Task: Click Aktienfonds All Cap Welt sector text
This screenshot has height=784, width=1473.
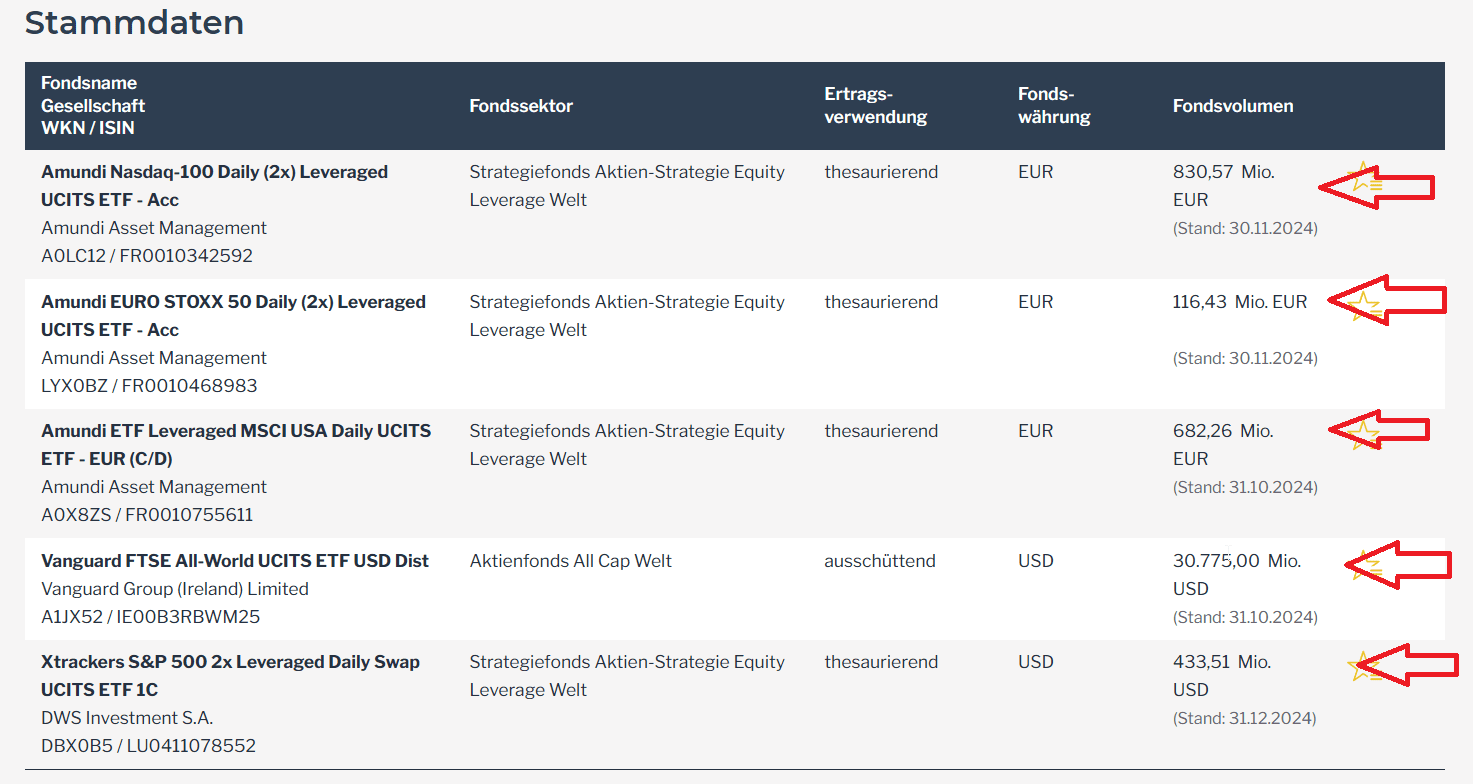Action: coord(570,561)
